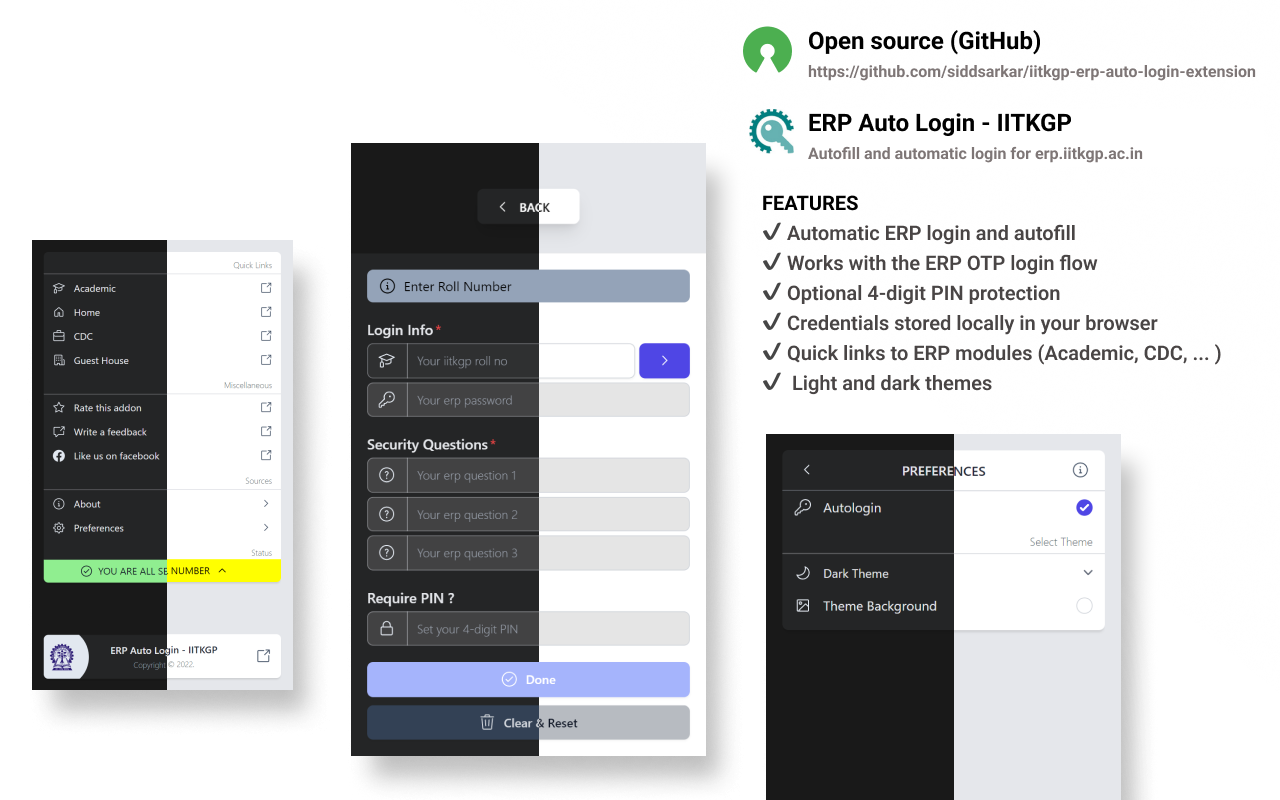
Task: Click the Your erp password field
Action: click(548, 400)
